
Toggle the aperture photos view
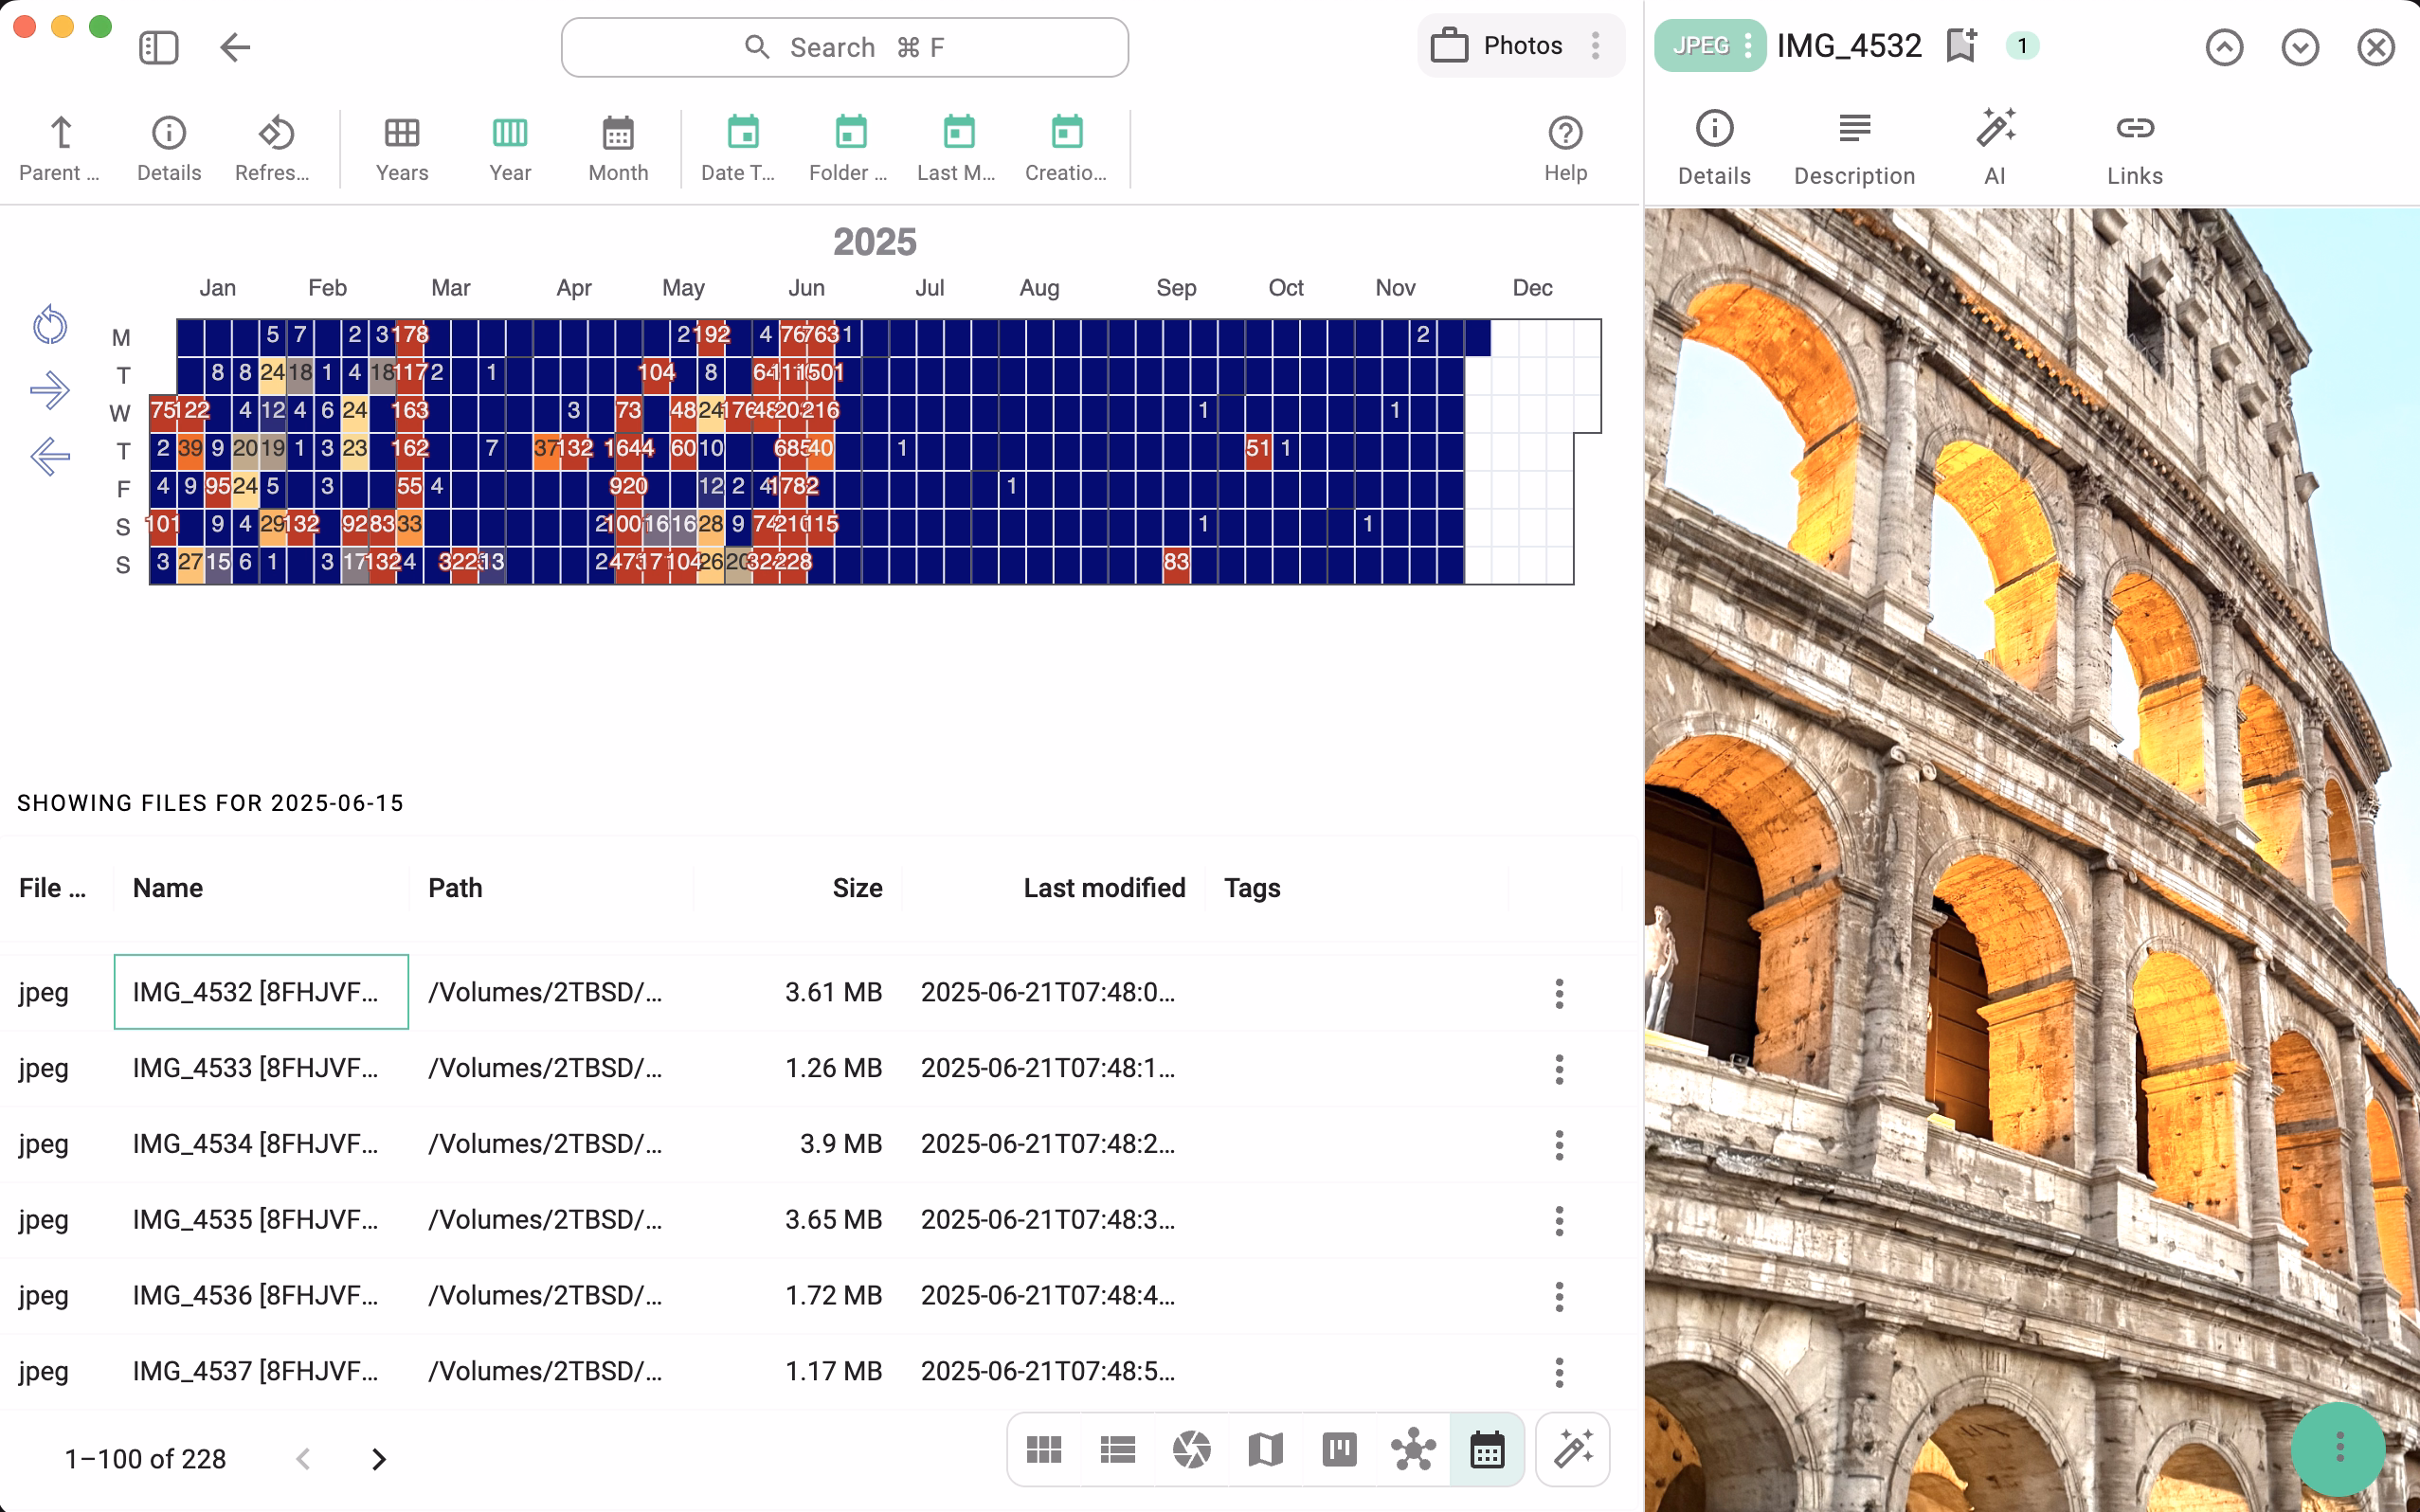(x=1190, y=1448)
